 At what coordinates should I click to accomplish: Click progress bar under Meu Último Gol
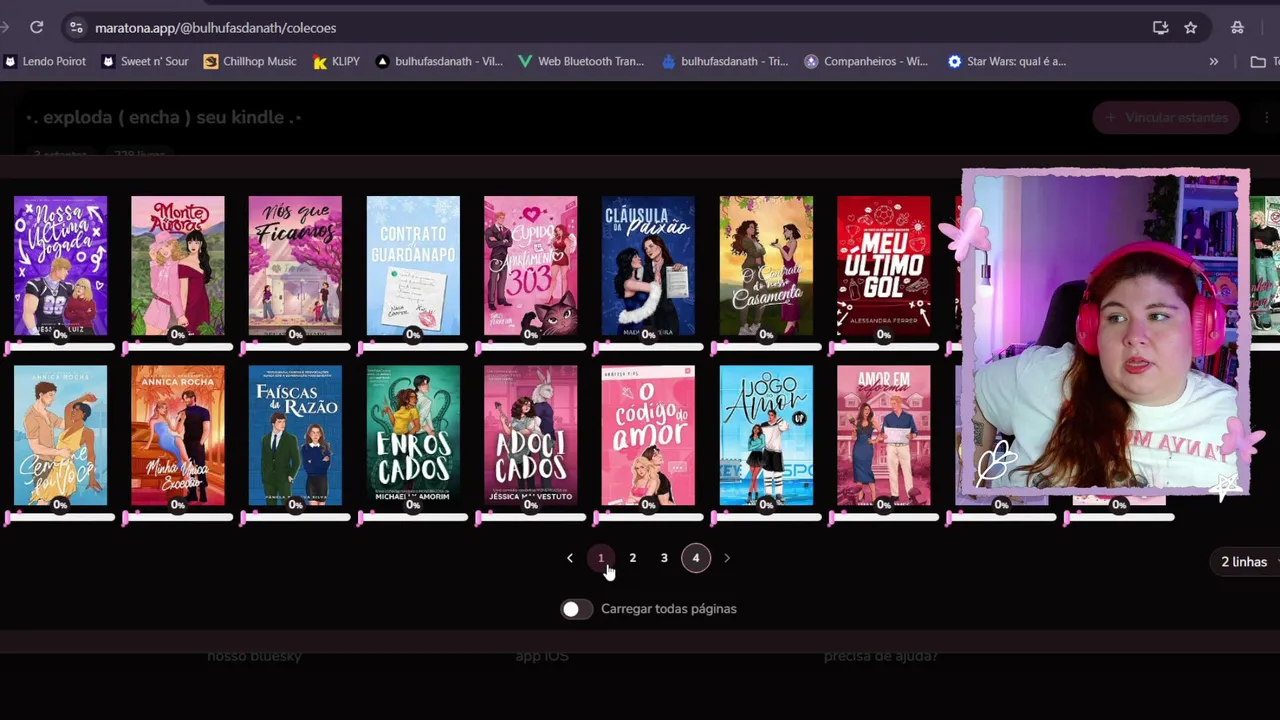[884, 347]
